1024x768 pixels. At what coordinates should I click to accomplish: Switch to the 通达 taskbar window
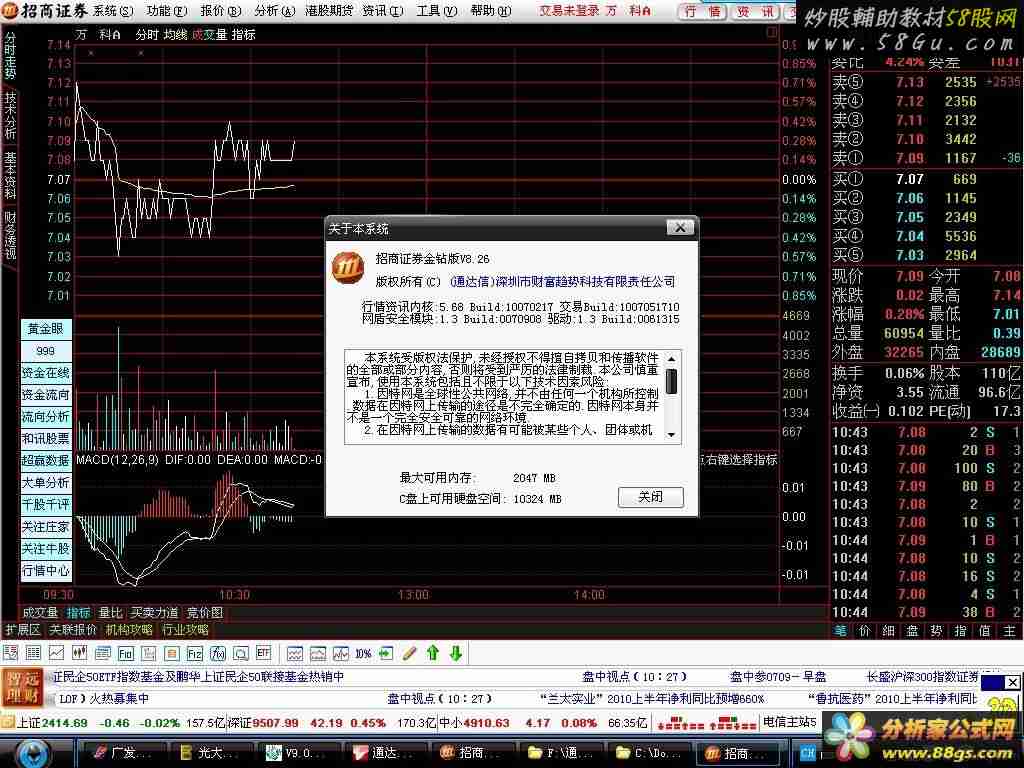385,754
